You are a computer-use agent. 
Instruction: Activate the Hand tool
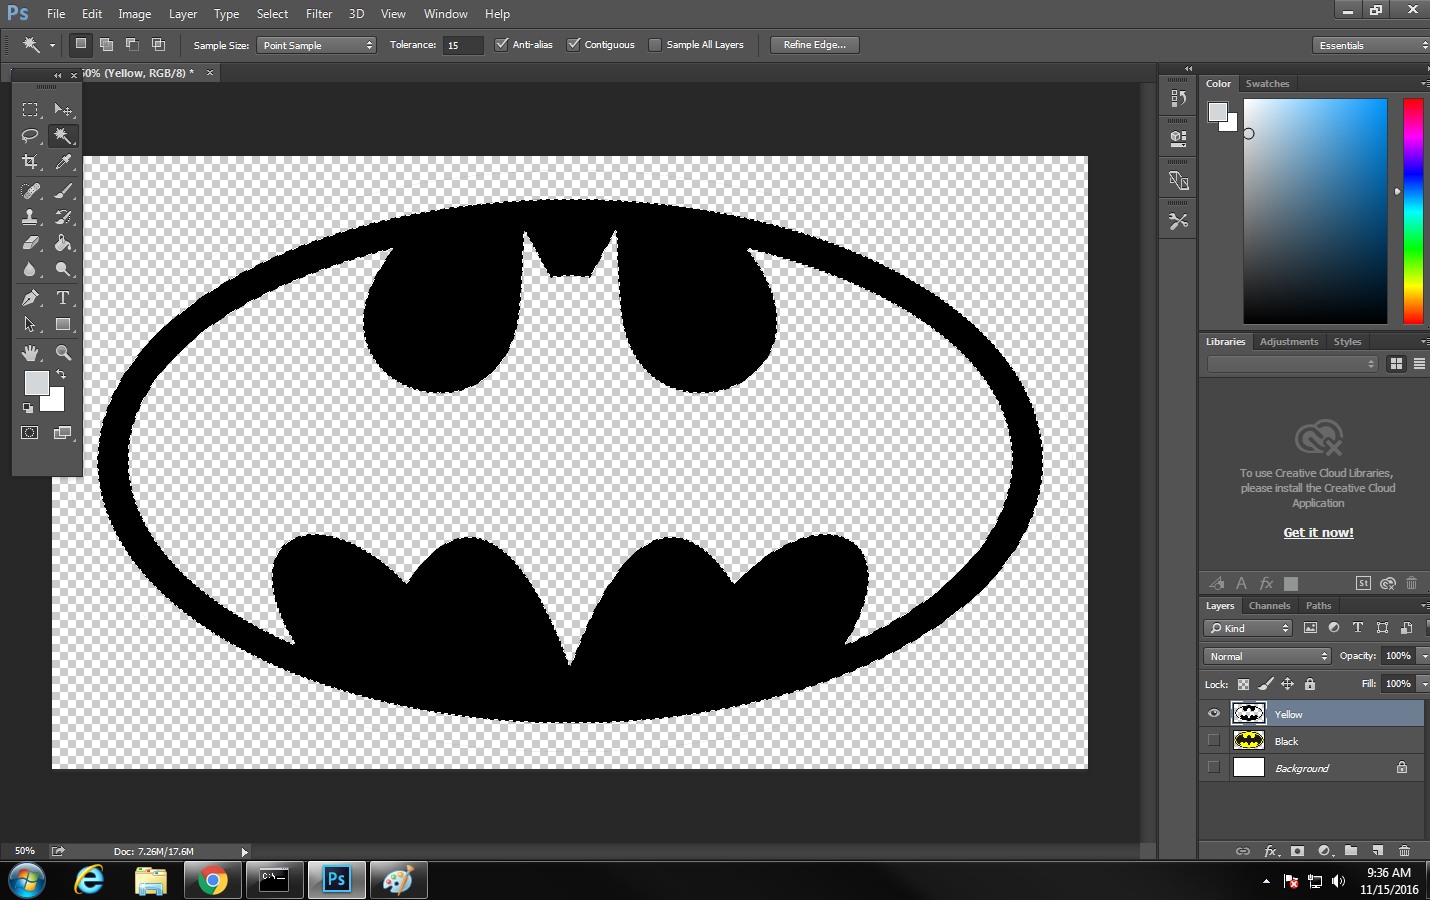point(30,353)
